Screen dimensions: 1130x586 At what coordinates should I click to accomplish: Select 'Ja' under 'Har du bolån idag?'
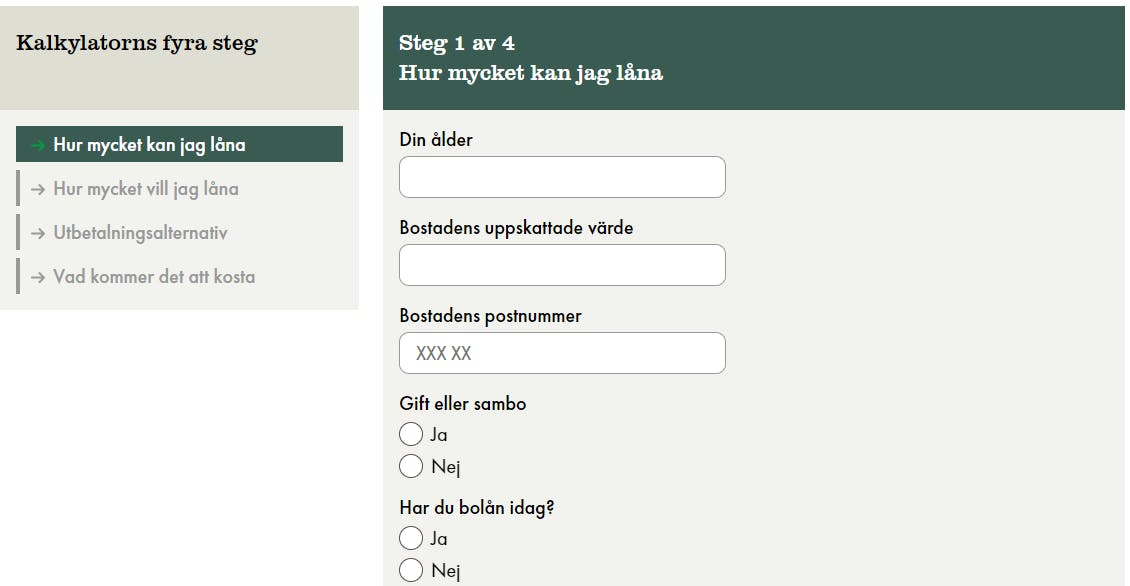click(x=411, y=538)
